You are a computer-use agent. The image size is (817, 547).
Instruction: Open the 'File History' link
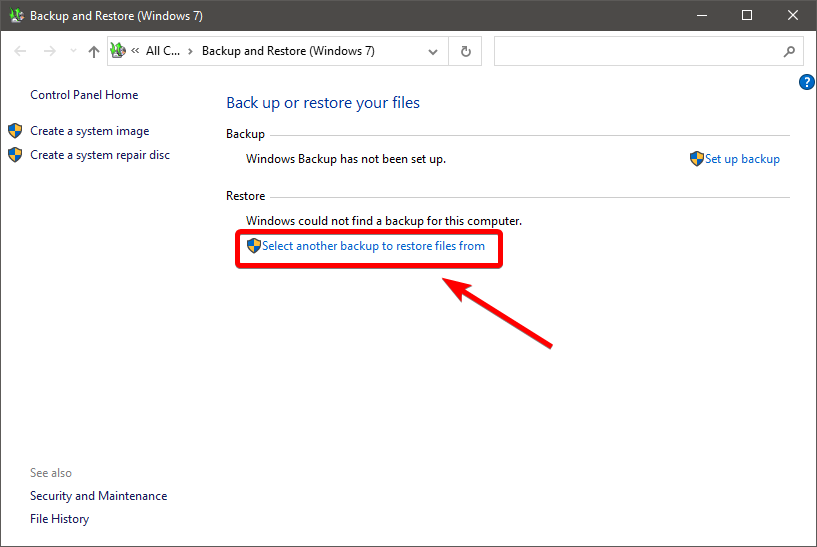(59, 519)
